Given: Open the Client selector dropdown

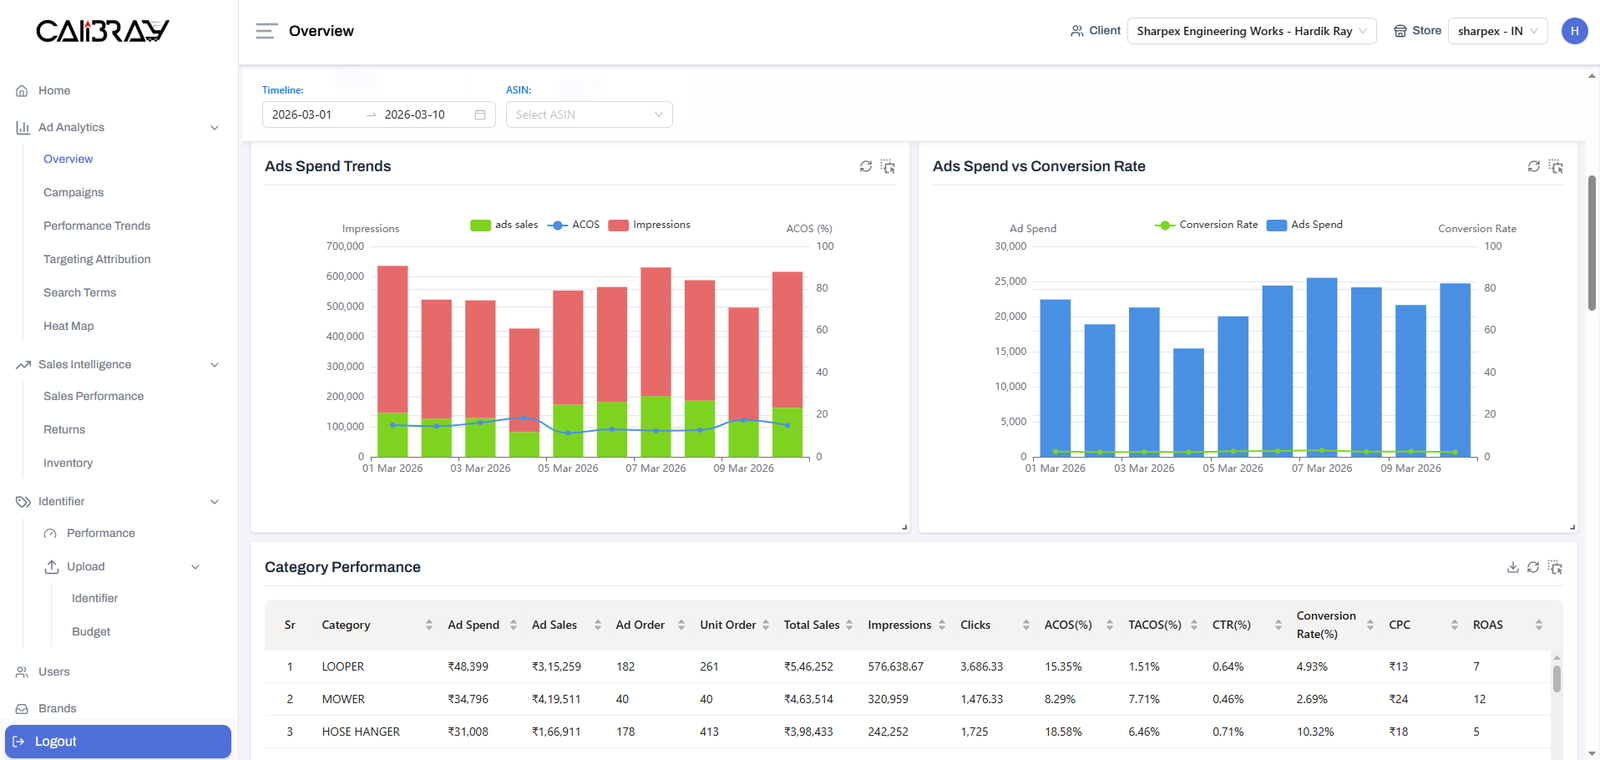Looking at the screenshot, I should (x=1251, y=31).
